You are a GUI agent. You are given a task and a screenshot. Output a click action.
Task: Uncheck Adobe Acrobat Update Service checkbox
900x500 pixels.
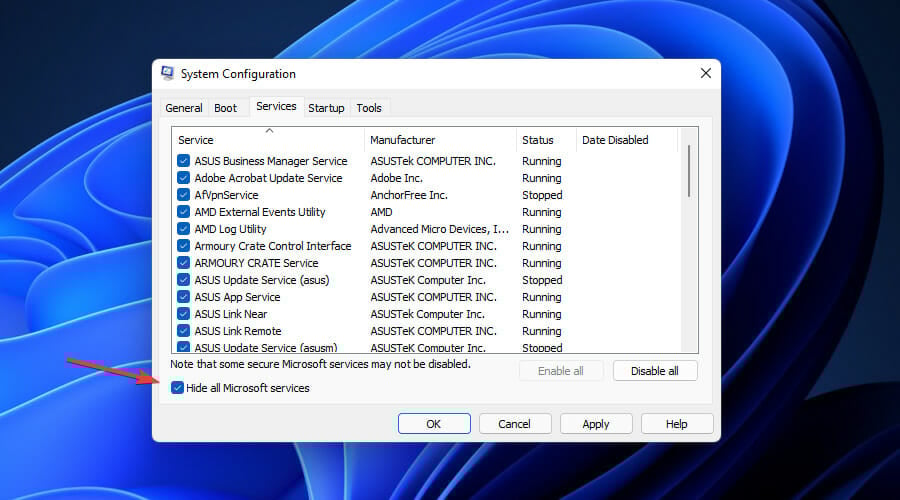pyautogui.click(x=183, y=178)
